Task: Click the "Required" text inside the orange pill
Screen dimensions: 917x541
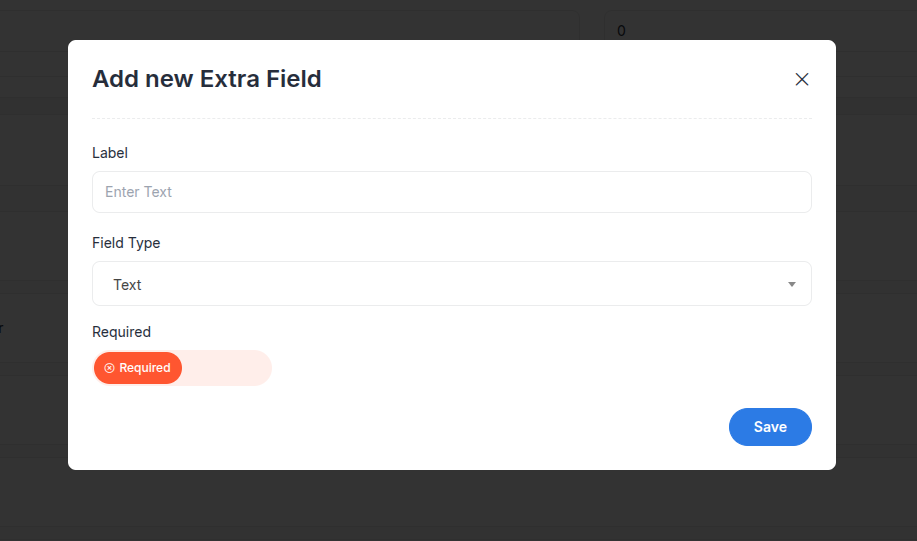Action: pyautogui.click(x=145, y=368)
